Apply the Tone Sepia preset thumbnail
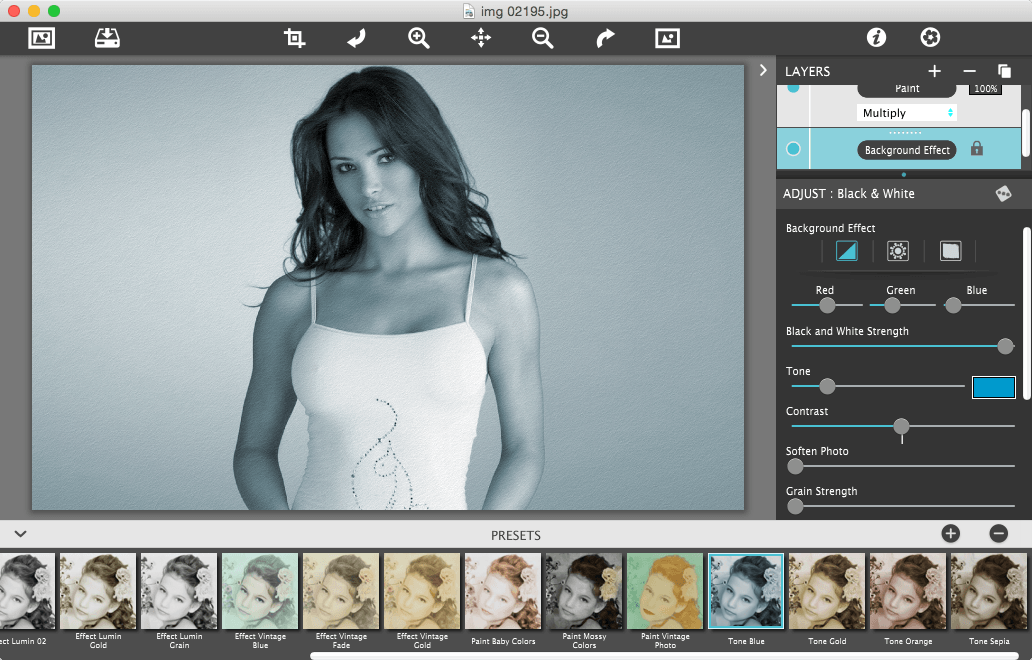 pos(987,591)
